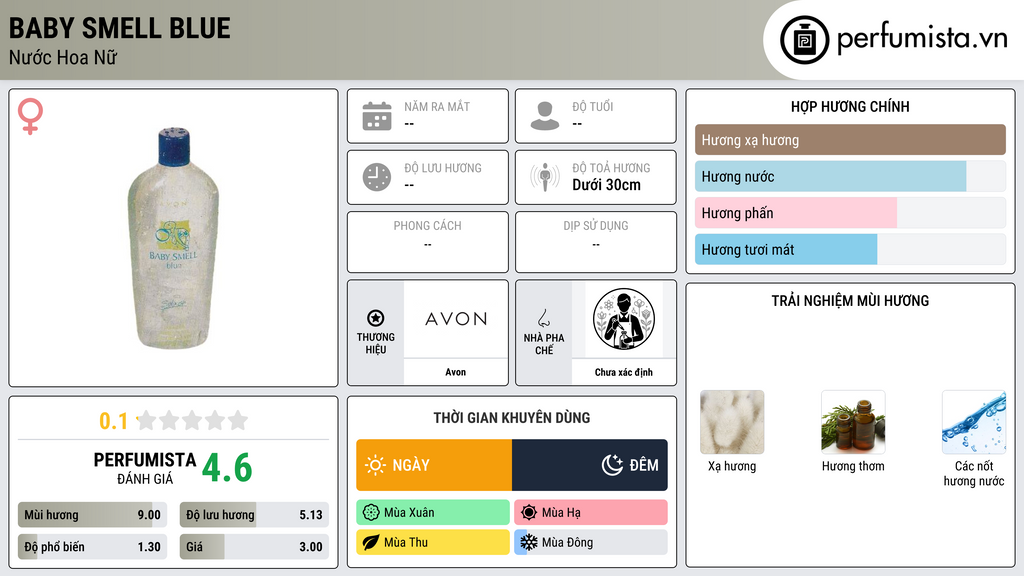Click the HỢP HƯƠNG CHÍNH heading
The width and height of the screenshot is (1024, 576).
coord(850,106)
